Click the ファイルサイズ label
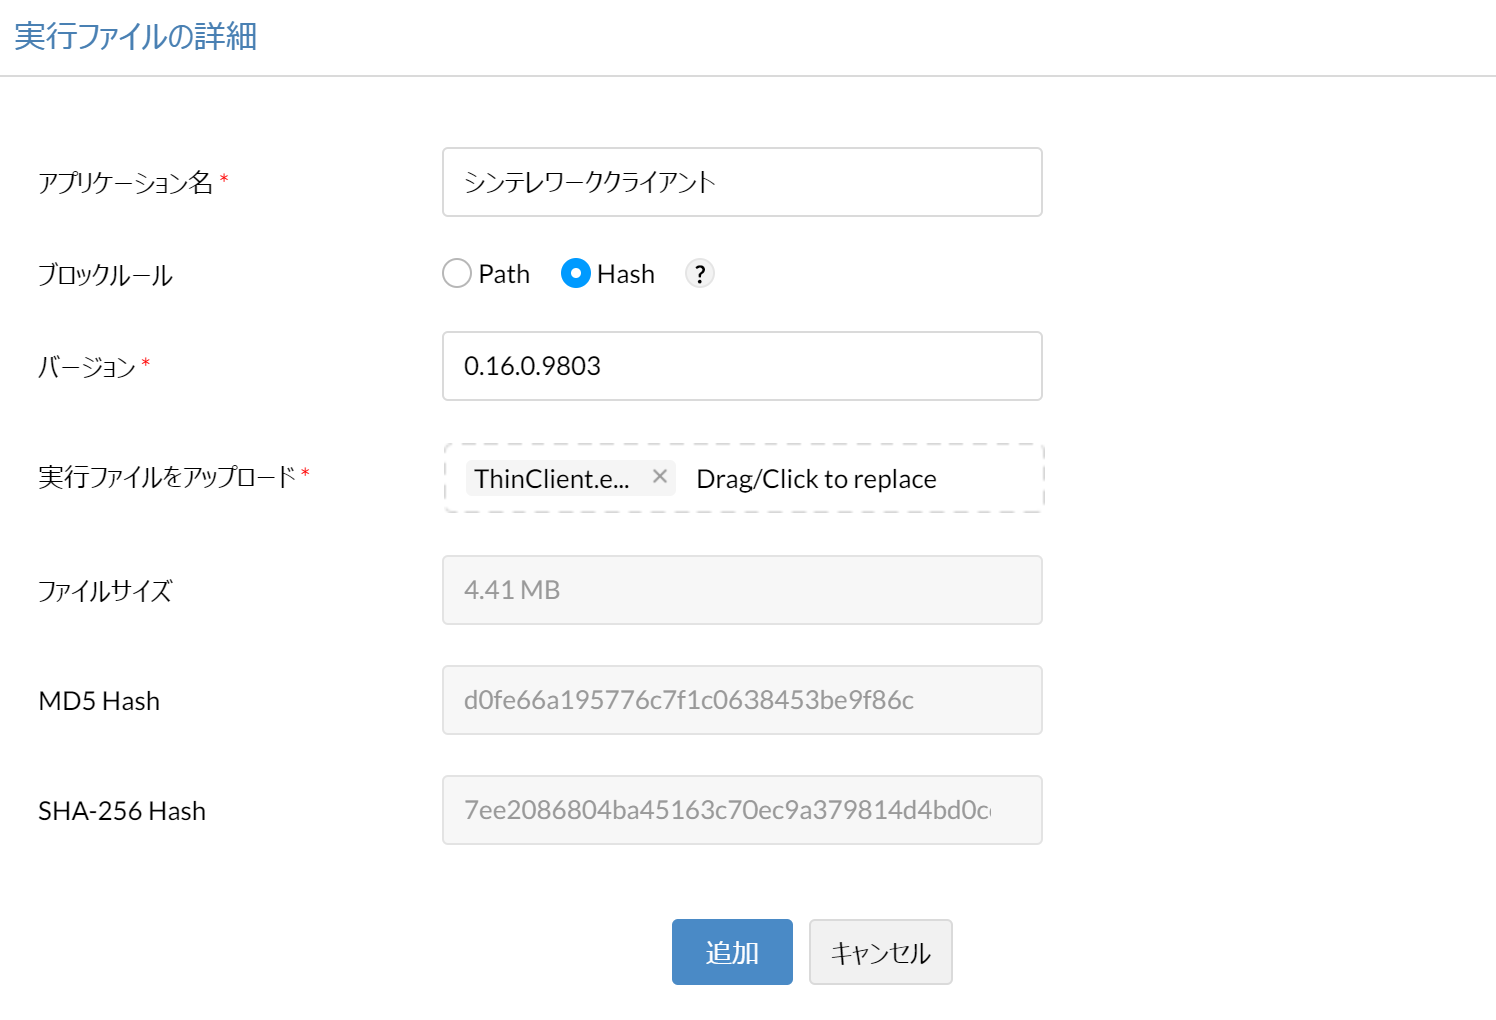This screenshot has width=1496, height=1020. tap(105, 591)
